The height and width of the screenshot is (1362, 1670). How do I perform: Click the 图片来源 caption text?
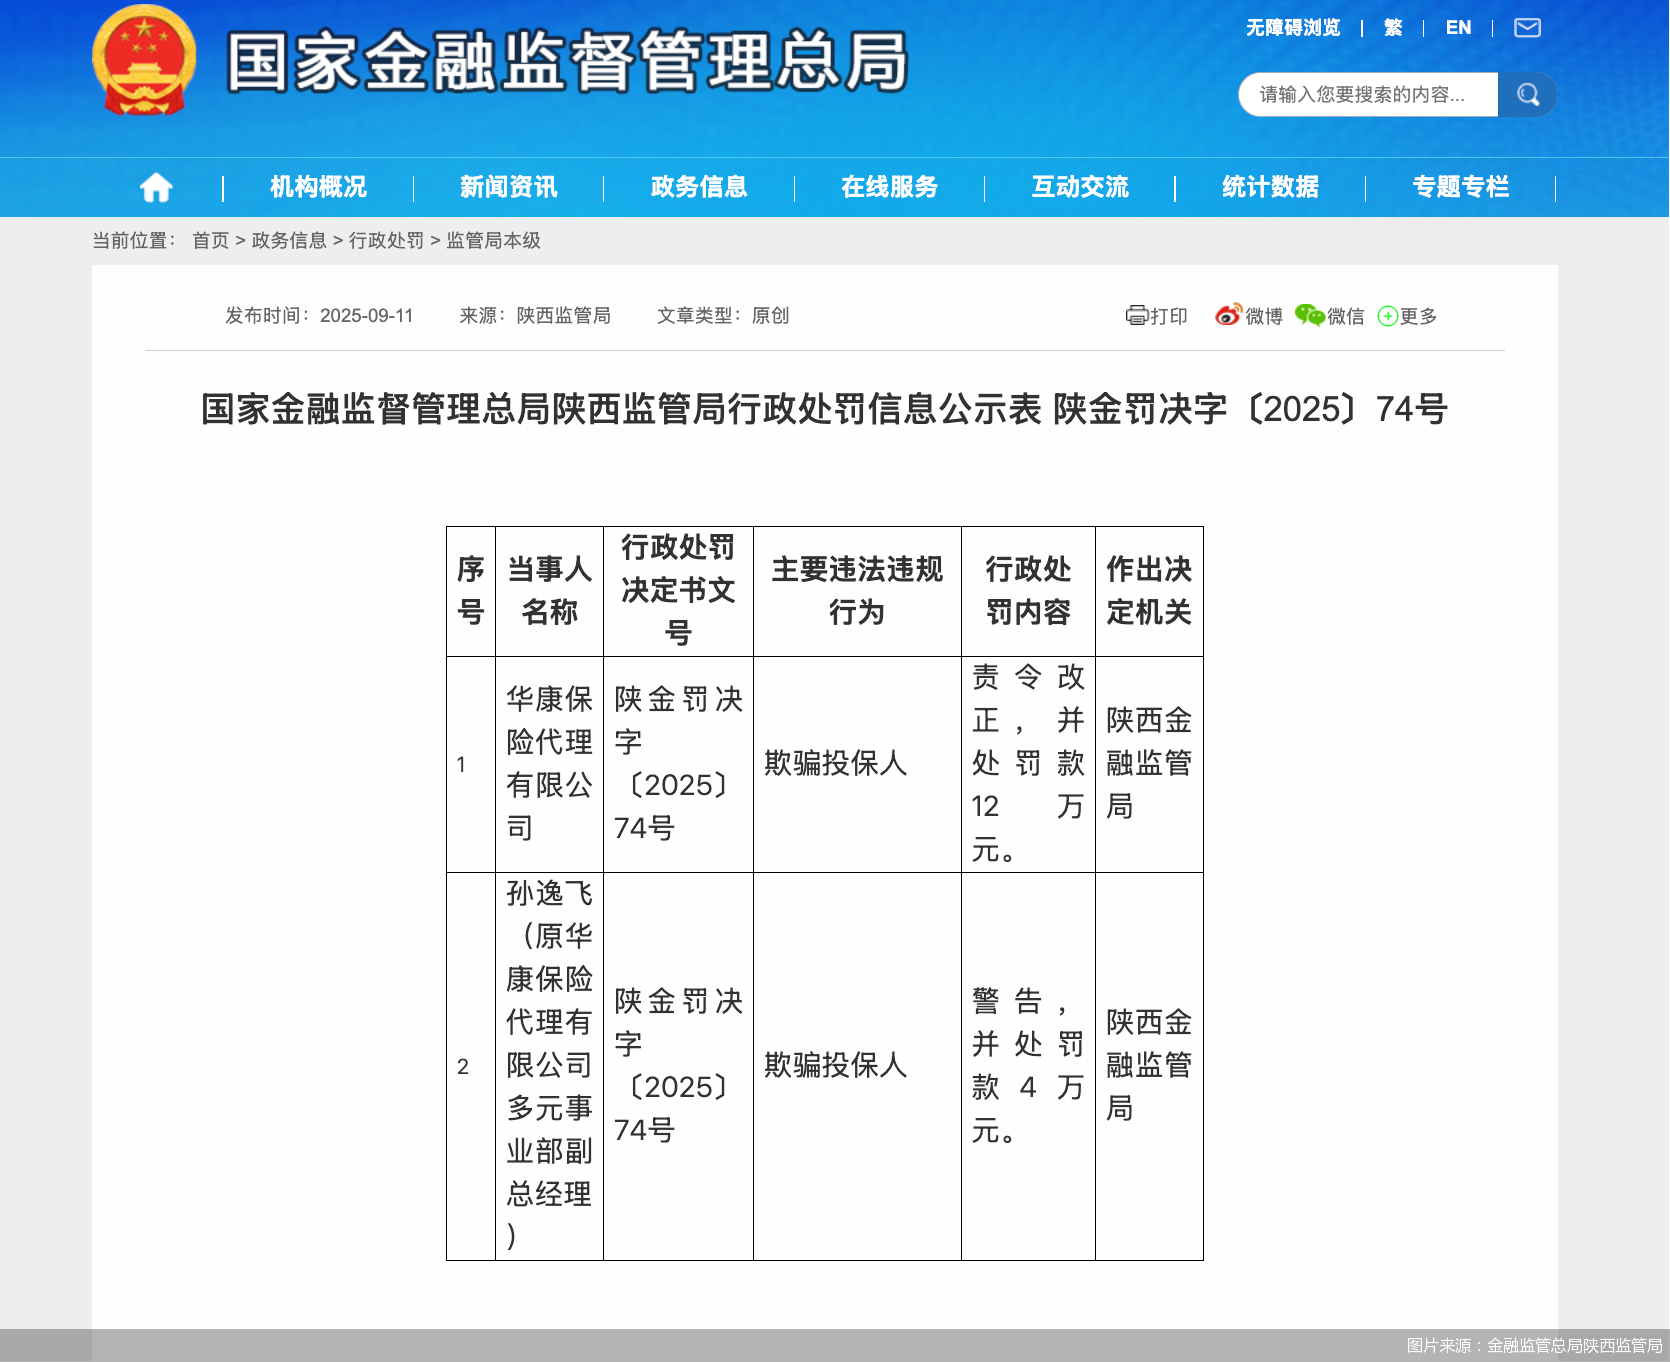tap(1534, 1346)
